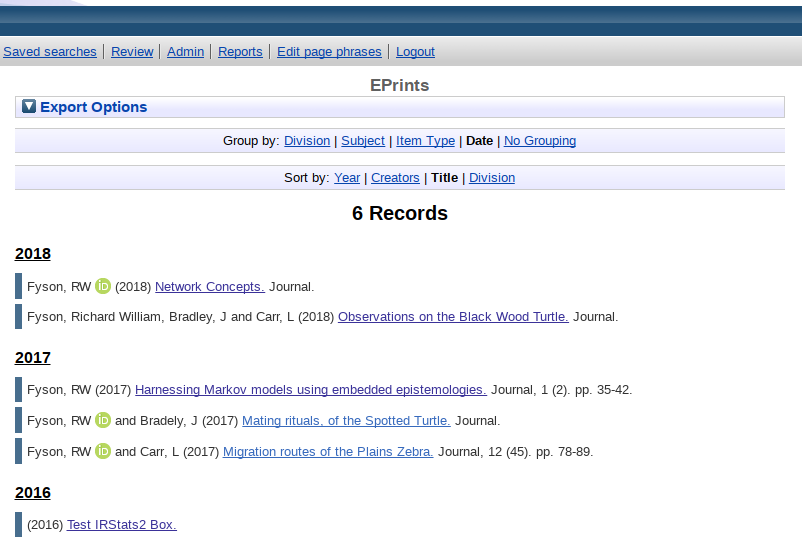Viewport: 802px width, 548px height.
Task: Click ORCID icon in Mating rituals entry
Action: [x=103, y=421]
